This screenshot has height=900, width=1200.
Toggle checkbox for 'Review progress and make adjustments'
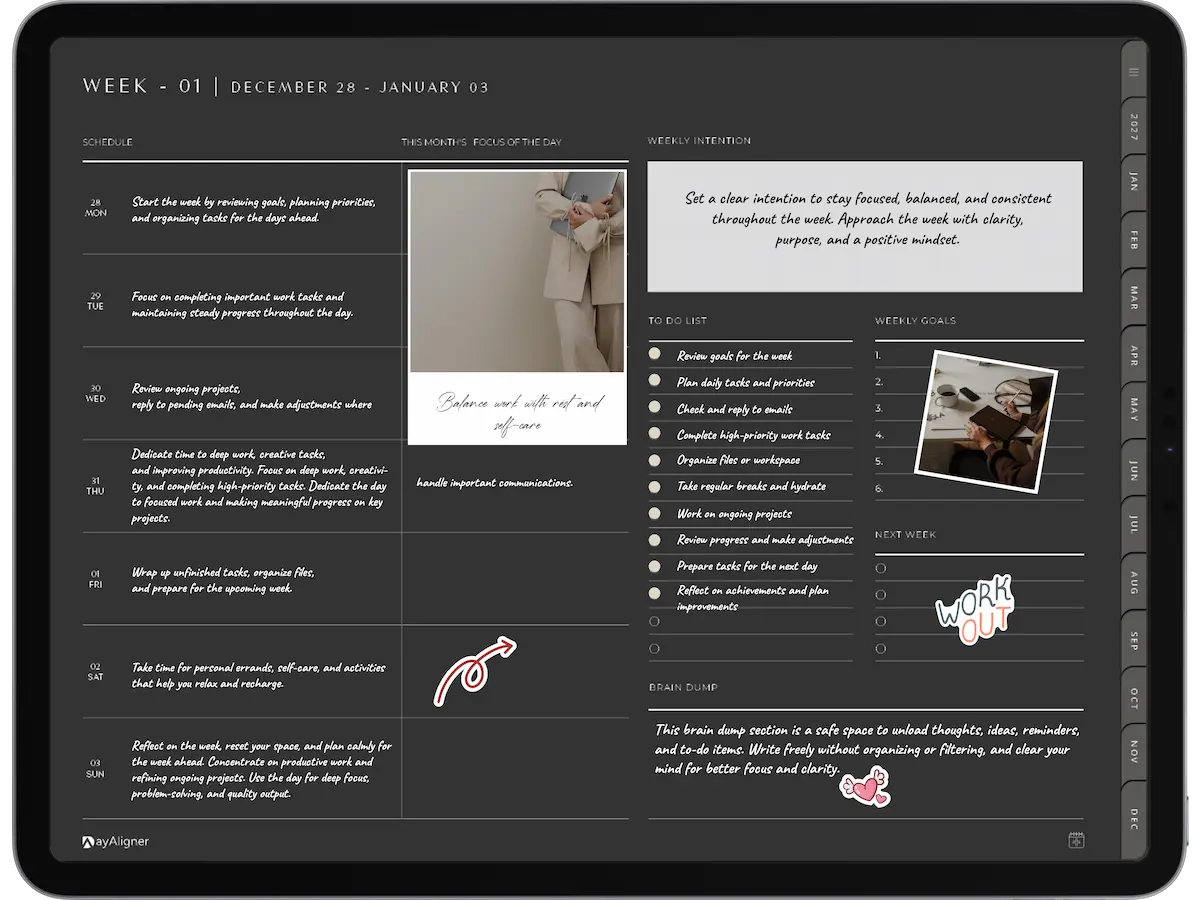[x=655, y=540]
